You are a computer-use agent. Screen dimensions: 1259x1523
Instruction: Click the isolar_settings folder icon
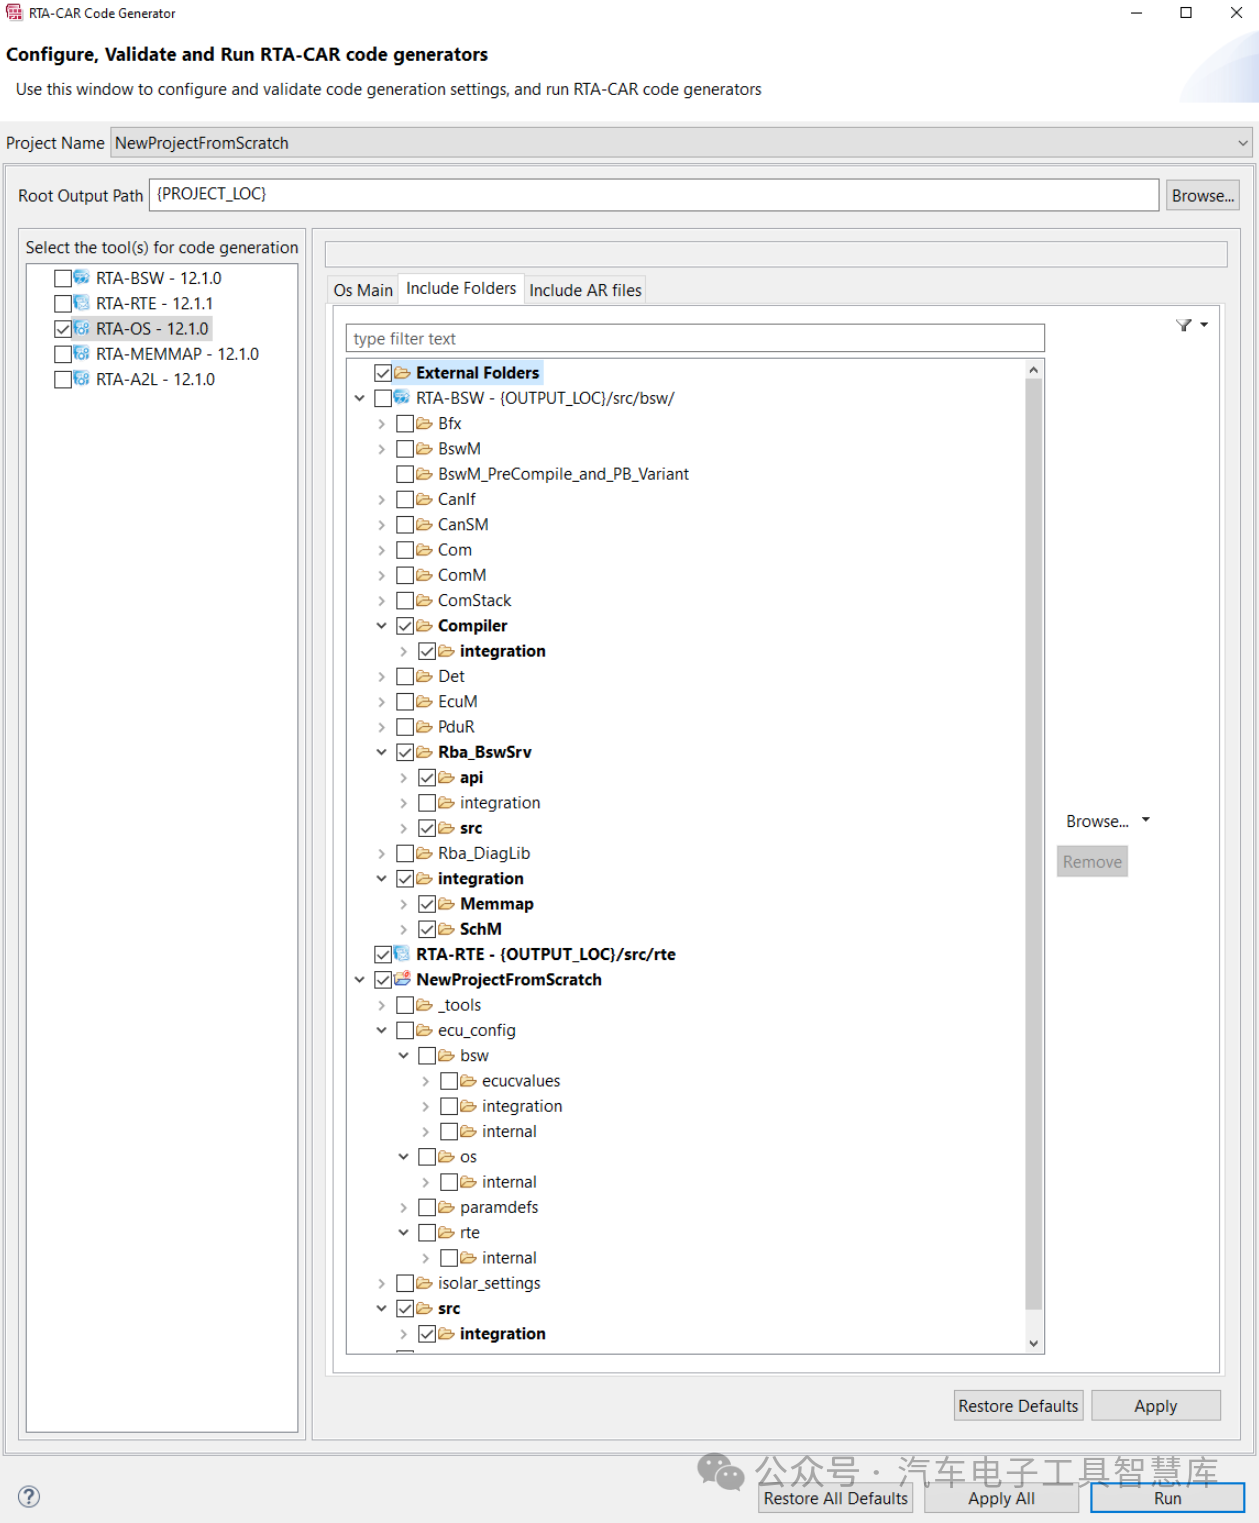425,1283
